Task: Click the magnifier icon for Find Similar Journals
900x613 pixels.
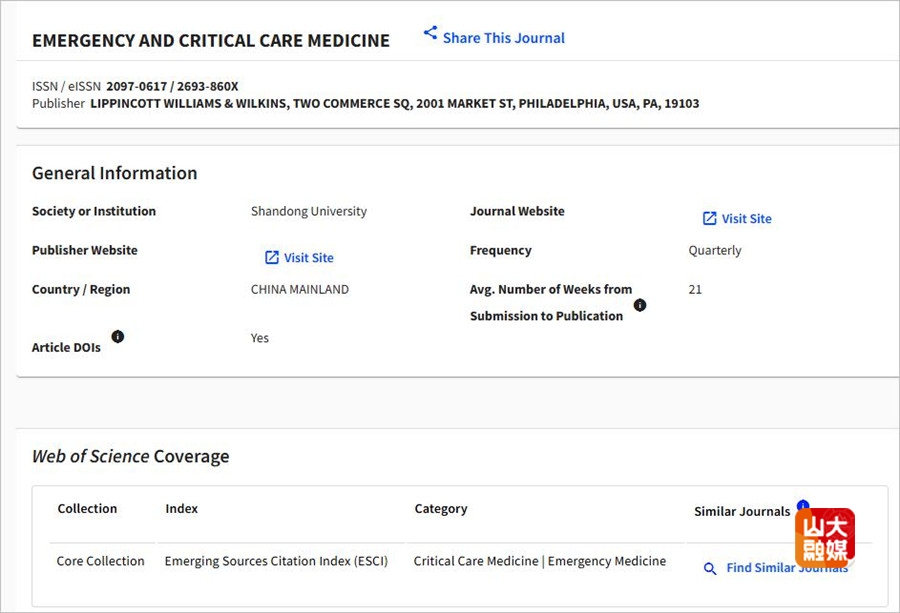Action: (710, 568)
